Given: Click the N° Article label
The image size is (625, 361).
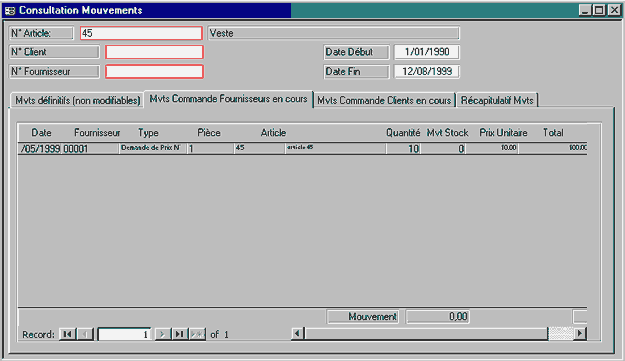Looking at the screenshot, I should pyautogui.click(x=41, y=33).
